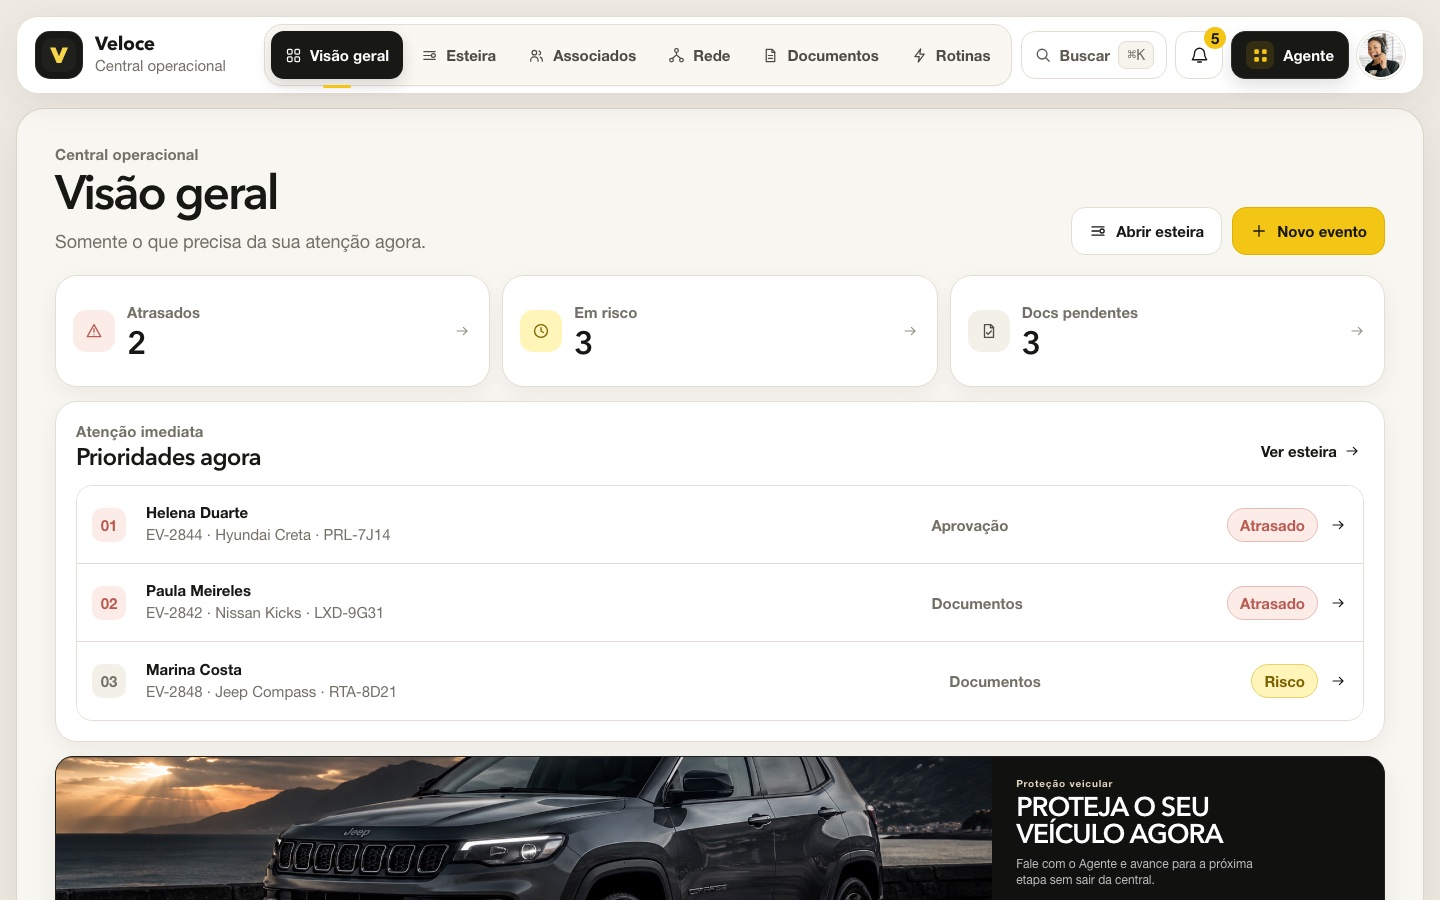Screen dimensions: 1440x900
Task: Open the Associados tab
Action: tap(582, 55)
